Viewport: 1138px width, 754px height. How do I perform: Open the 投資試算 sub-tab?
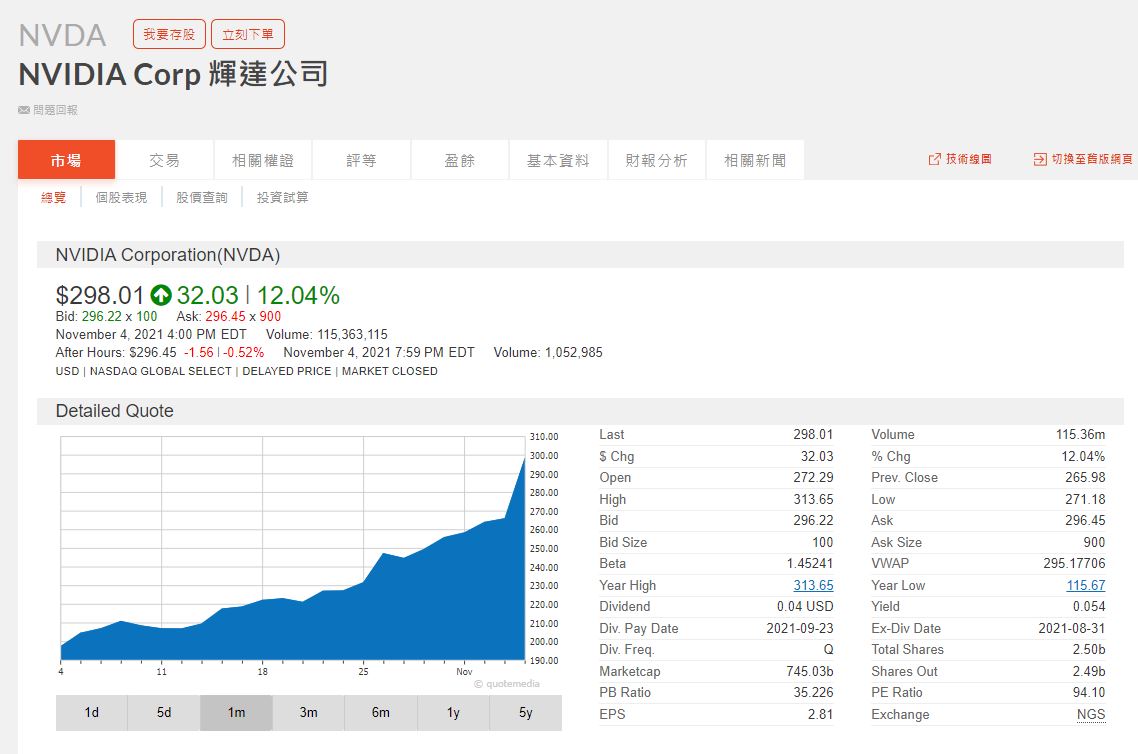[283, 198]
